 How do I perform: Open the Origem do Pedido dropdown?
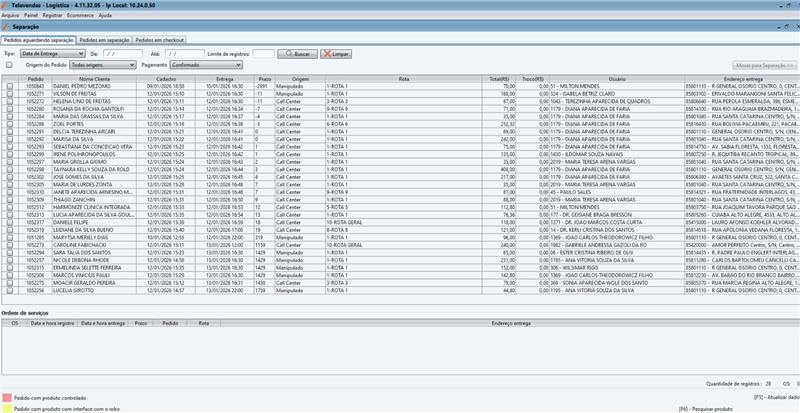pos(103,65)
